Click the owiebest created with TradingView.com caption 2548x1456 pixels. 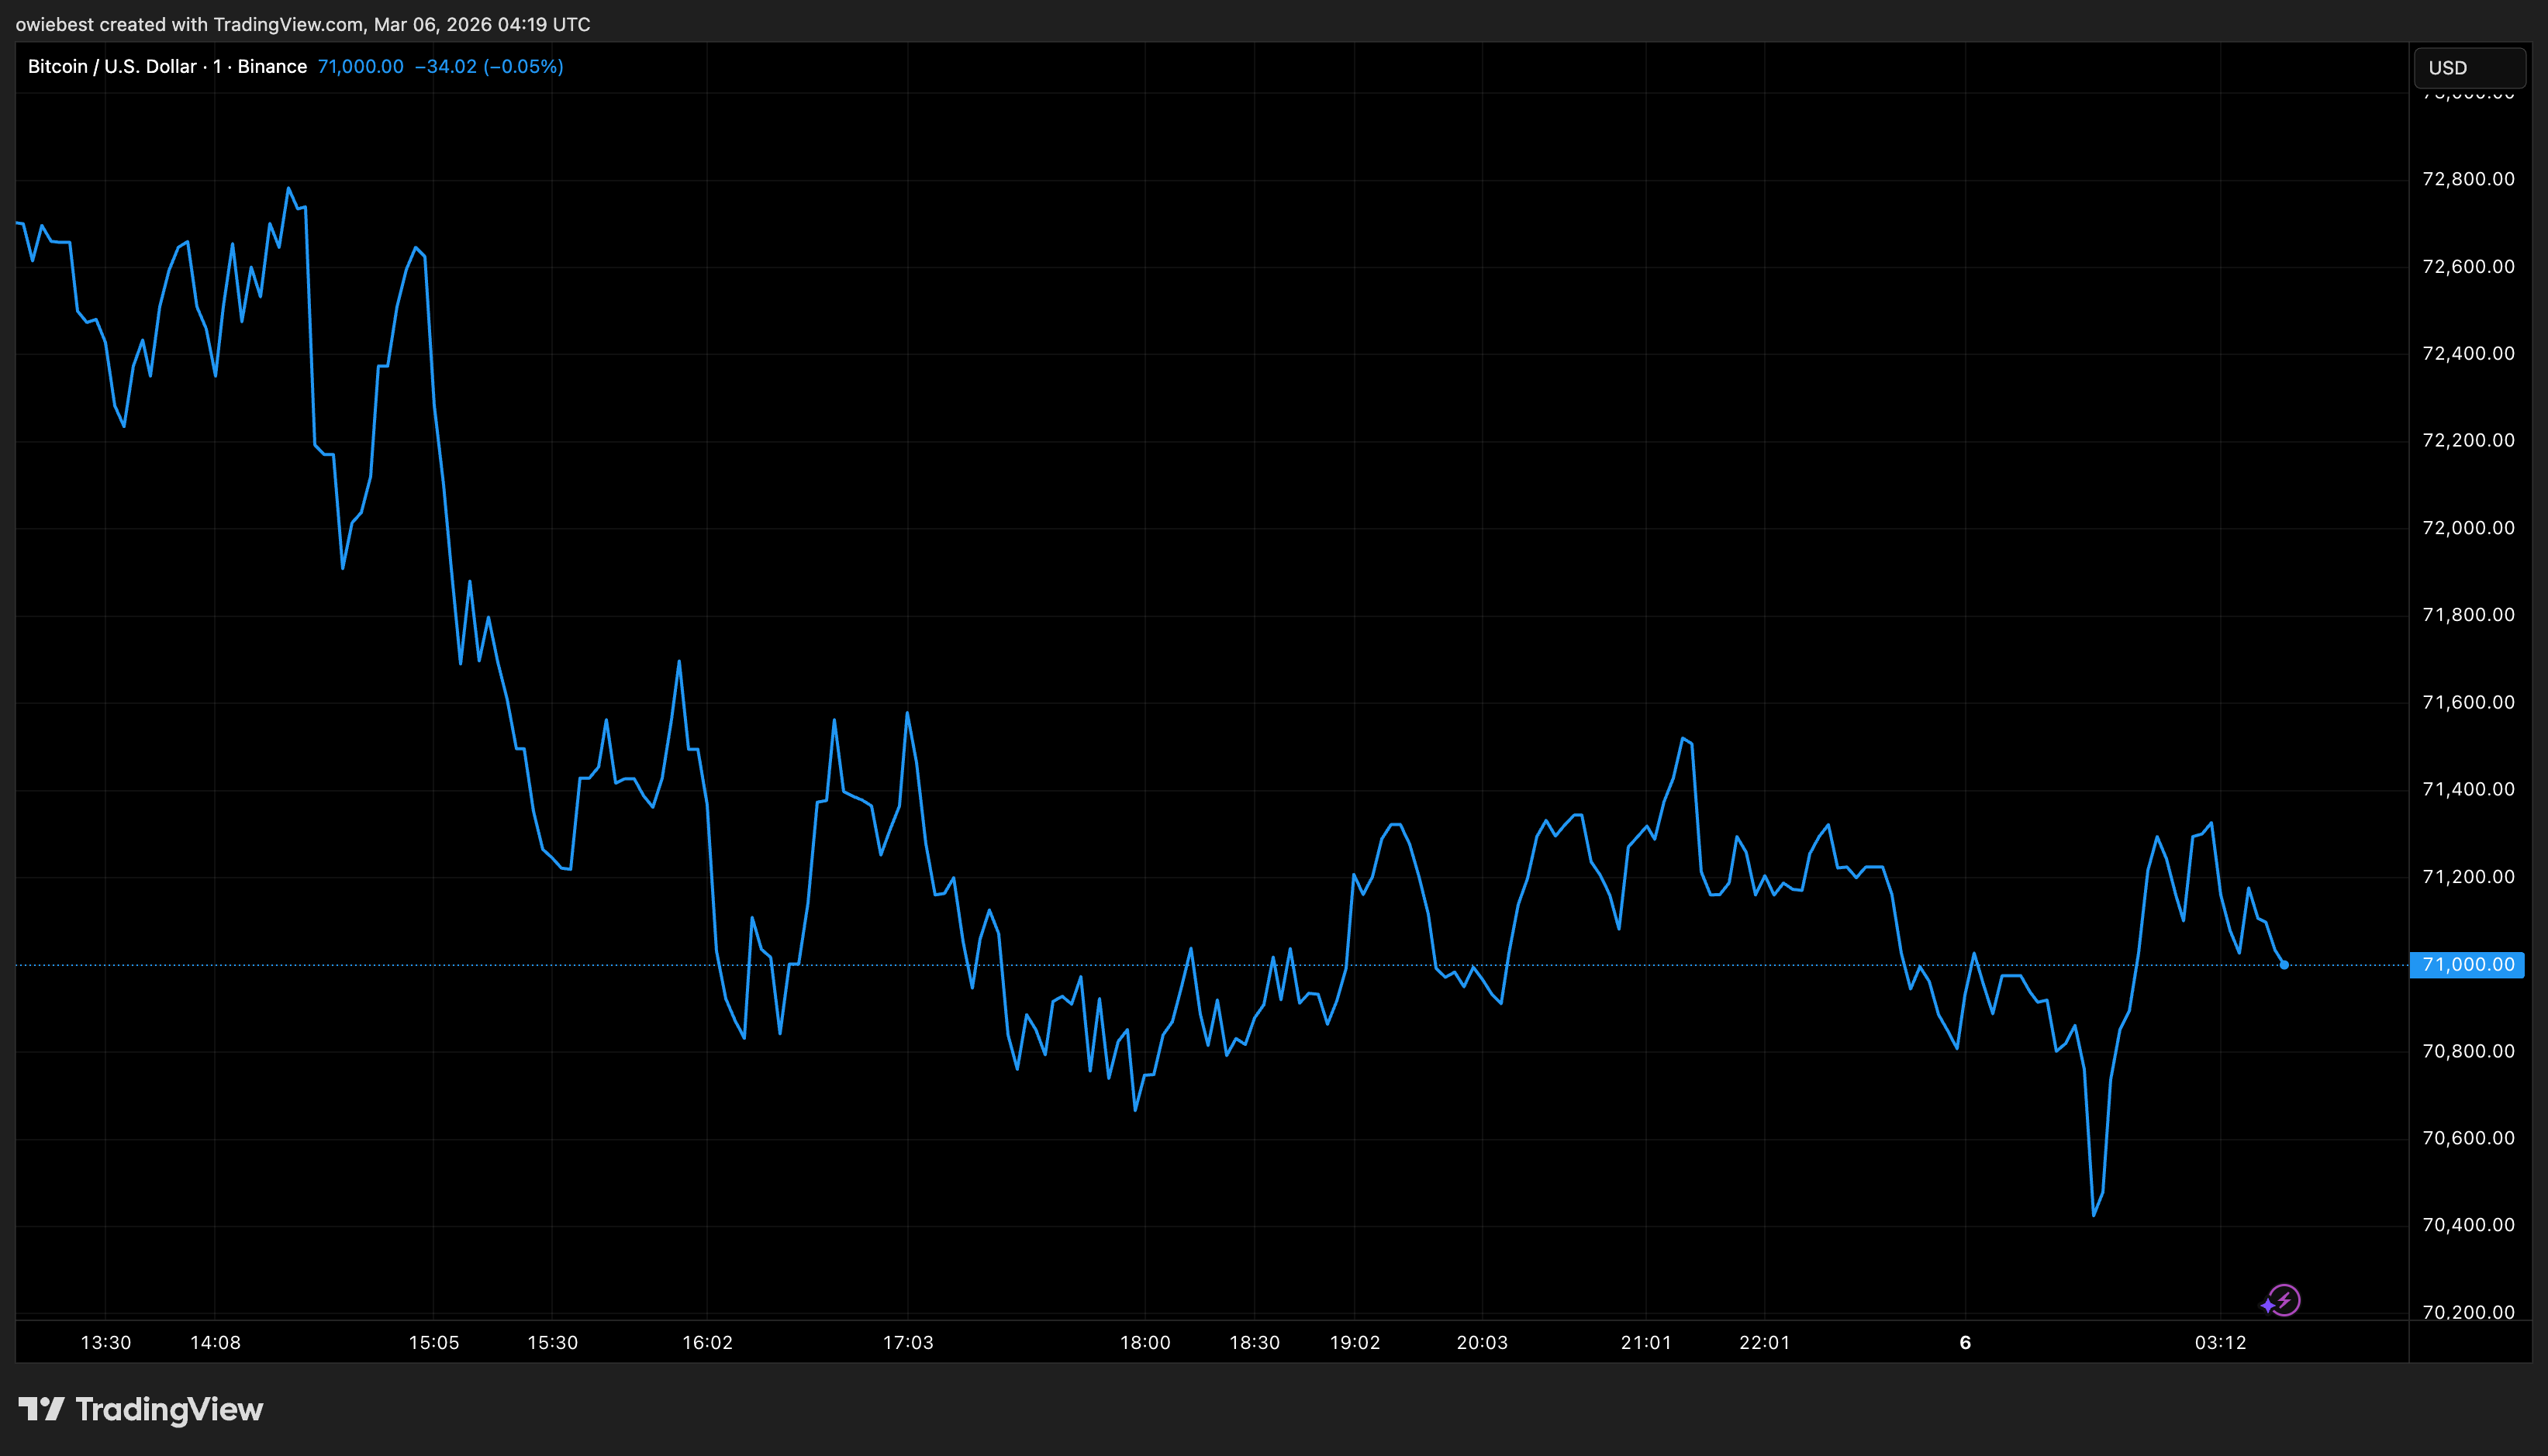click(302, 24)
